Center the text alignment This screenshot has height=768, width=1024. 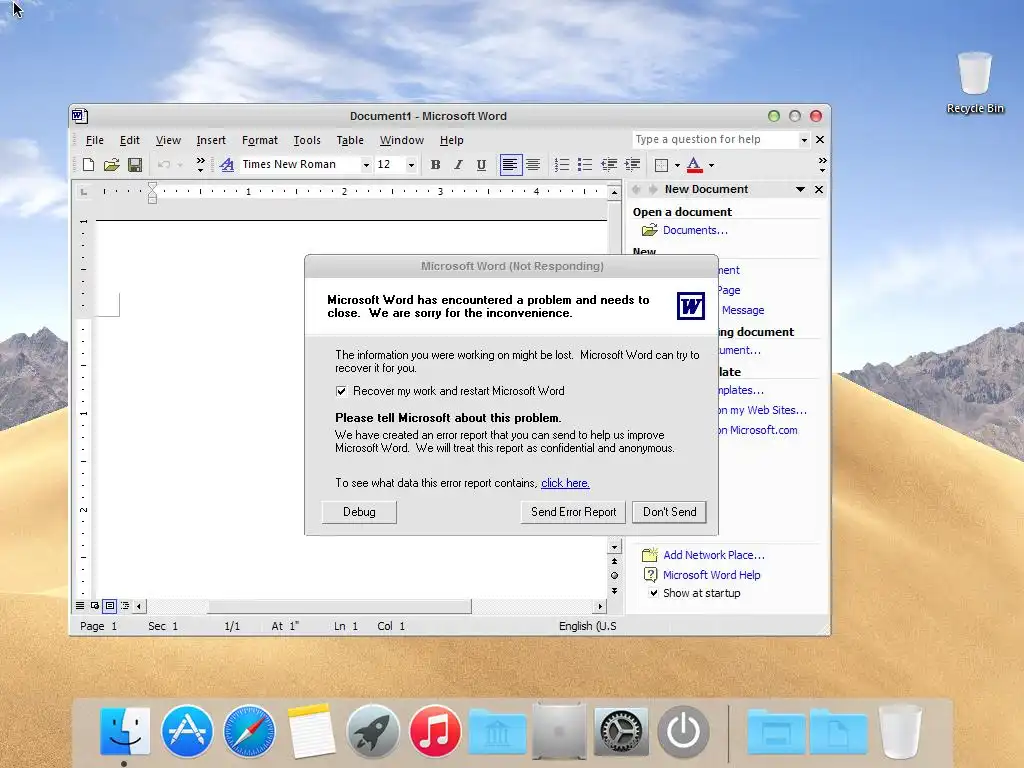coord(533,165)
